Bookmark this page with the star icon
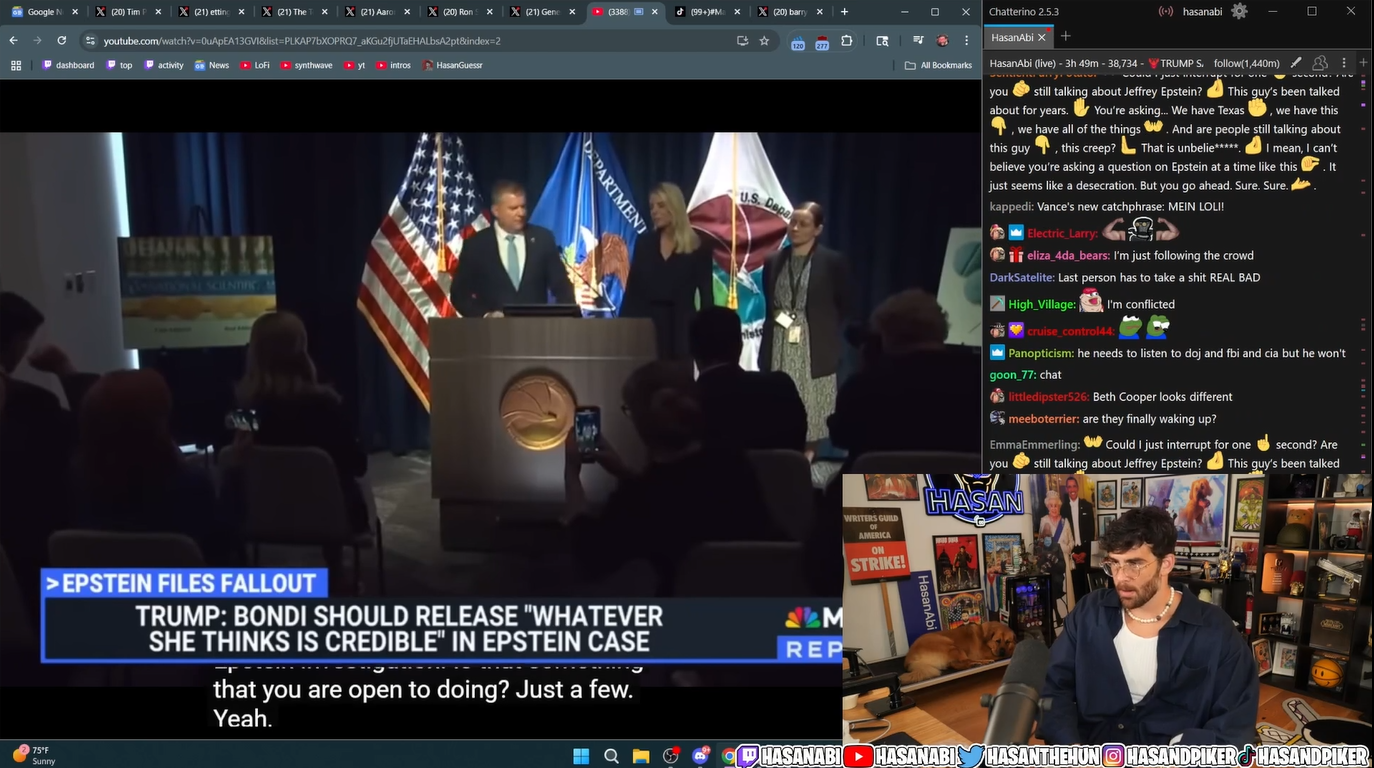Viewport: 1374px width, 768px height. tap(764, 41)
